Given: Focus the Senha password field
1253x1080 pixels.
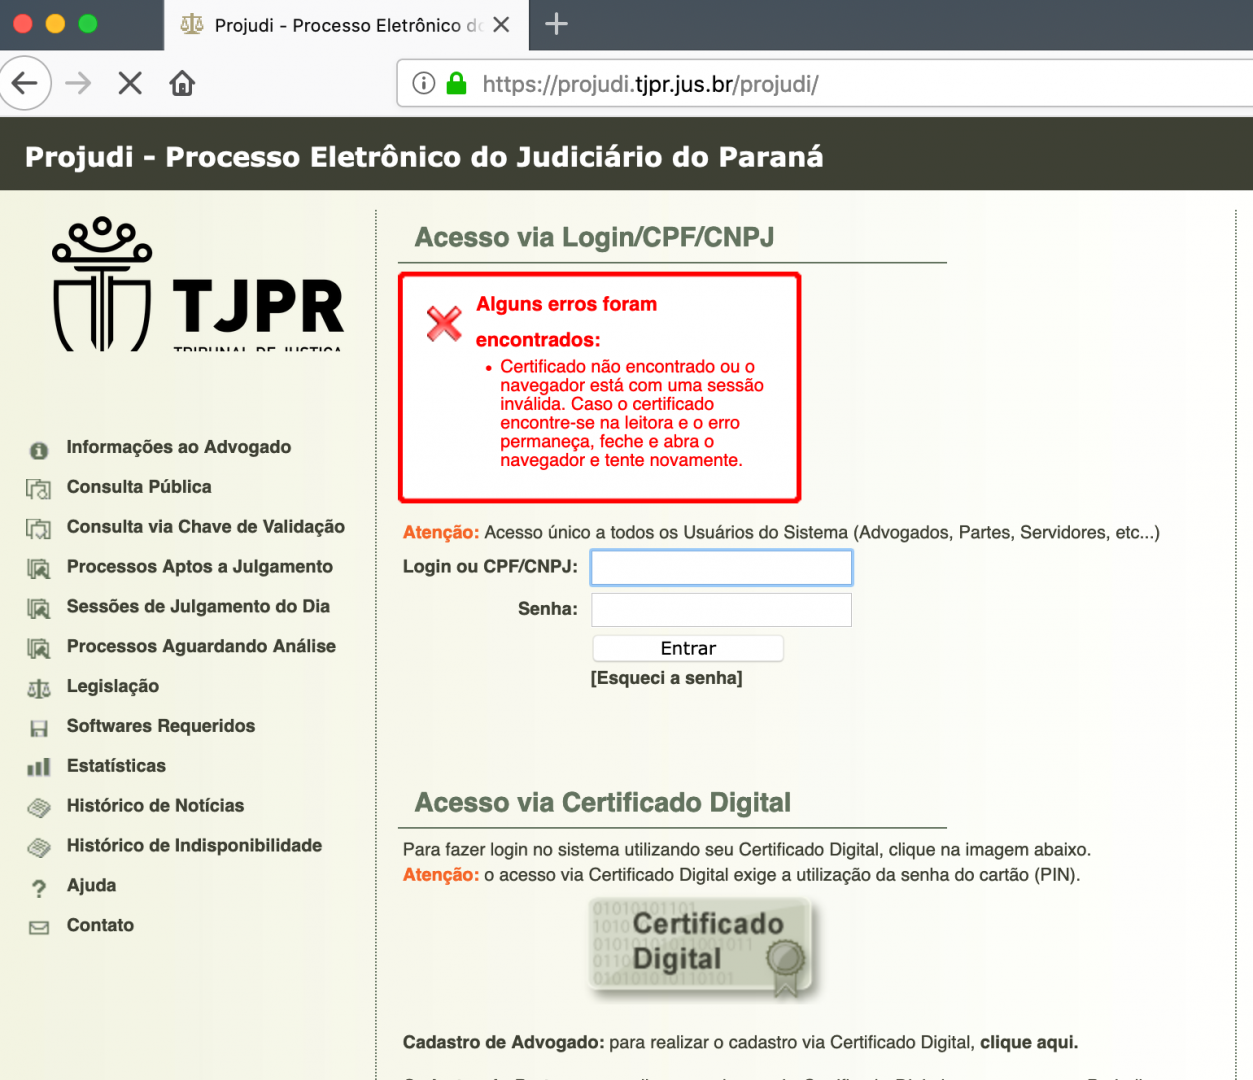Looking at the screenshot, I should pyautogui.click(x=721, y=610).
